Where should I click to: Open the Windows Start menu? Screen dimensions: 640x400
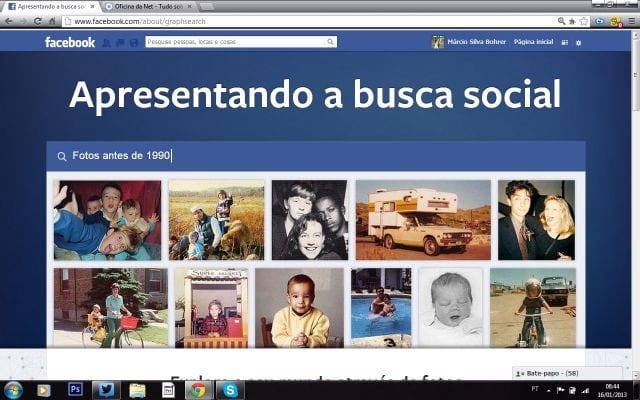click(x=13, y=390)
